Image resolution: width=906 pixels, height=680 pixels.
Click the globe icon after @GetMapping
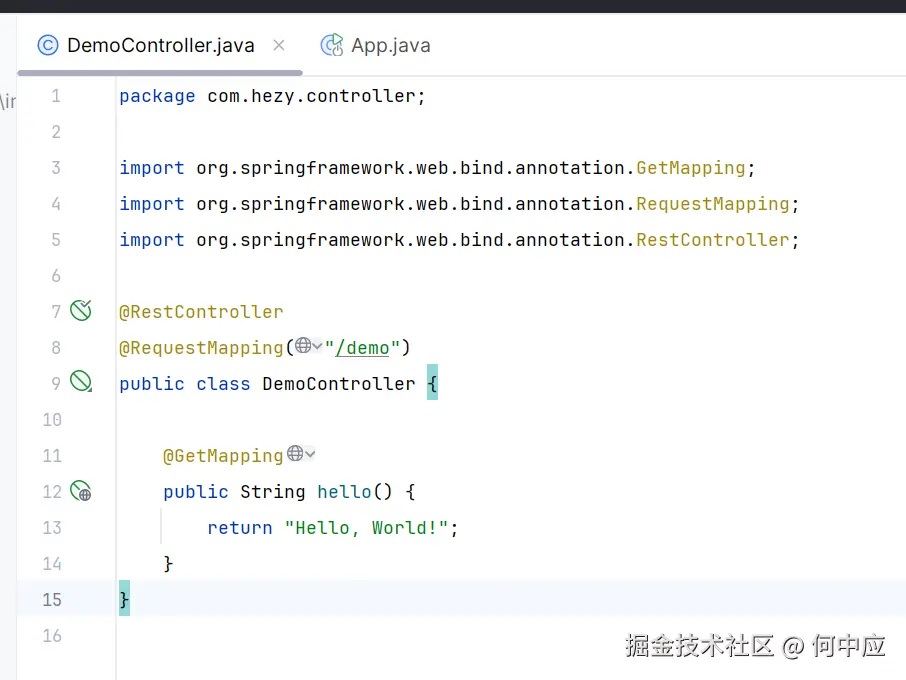(x=295, y=454)
